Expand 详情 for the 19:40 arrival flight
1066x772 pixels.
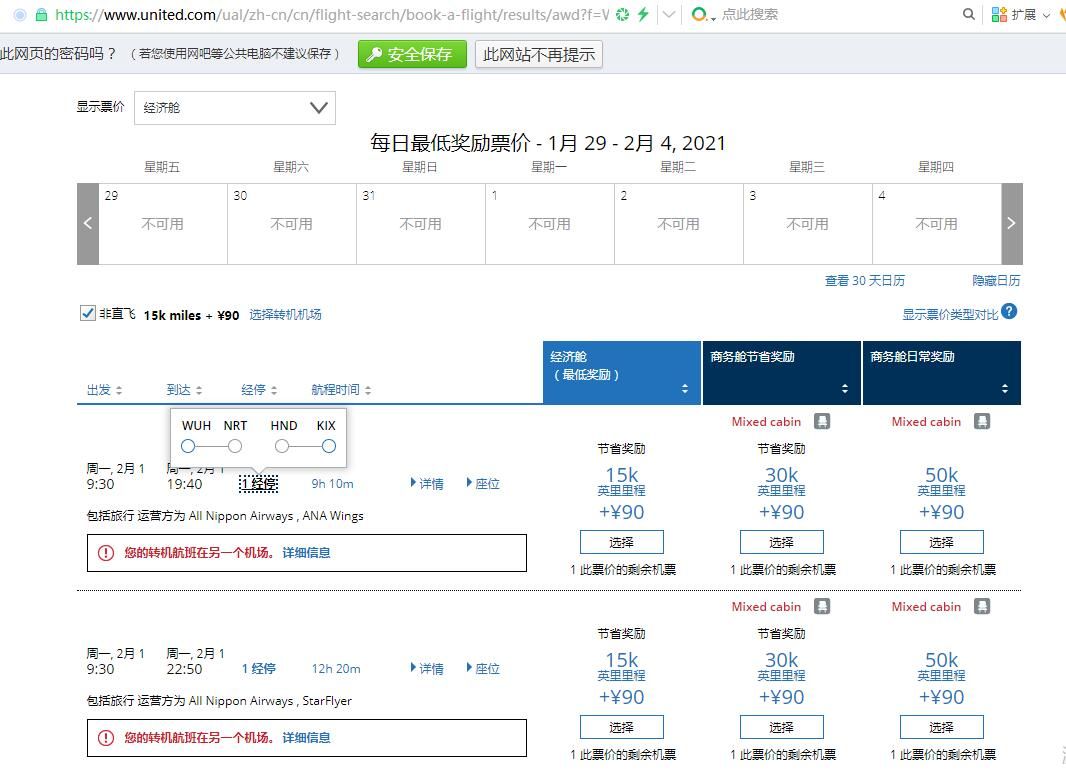pos(427,483)
